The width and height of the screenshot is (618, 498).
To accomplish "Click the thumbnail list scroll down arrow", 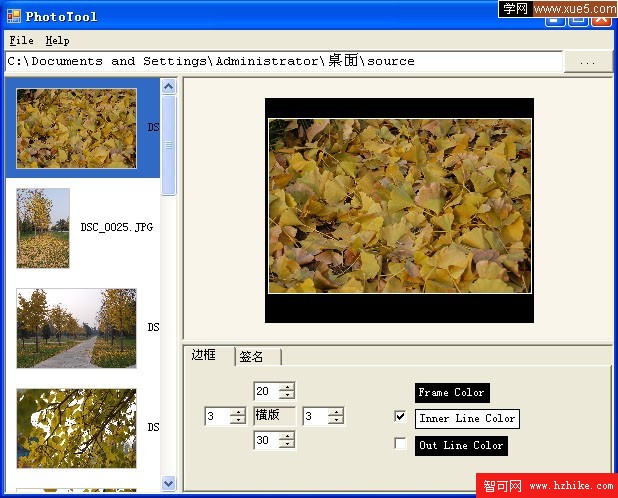I will [169, 483].
